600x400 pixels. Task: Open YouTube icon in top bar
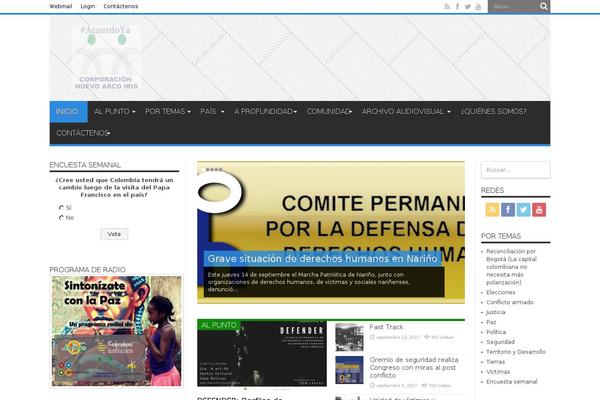tap(478, 7)
